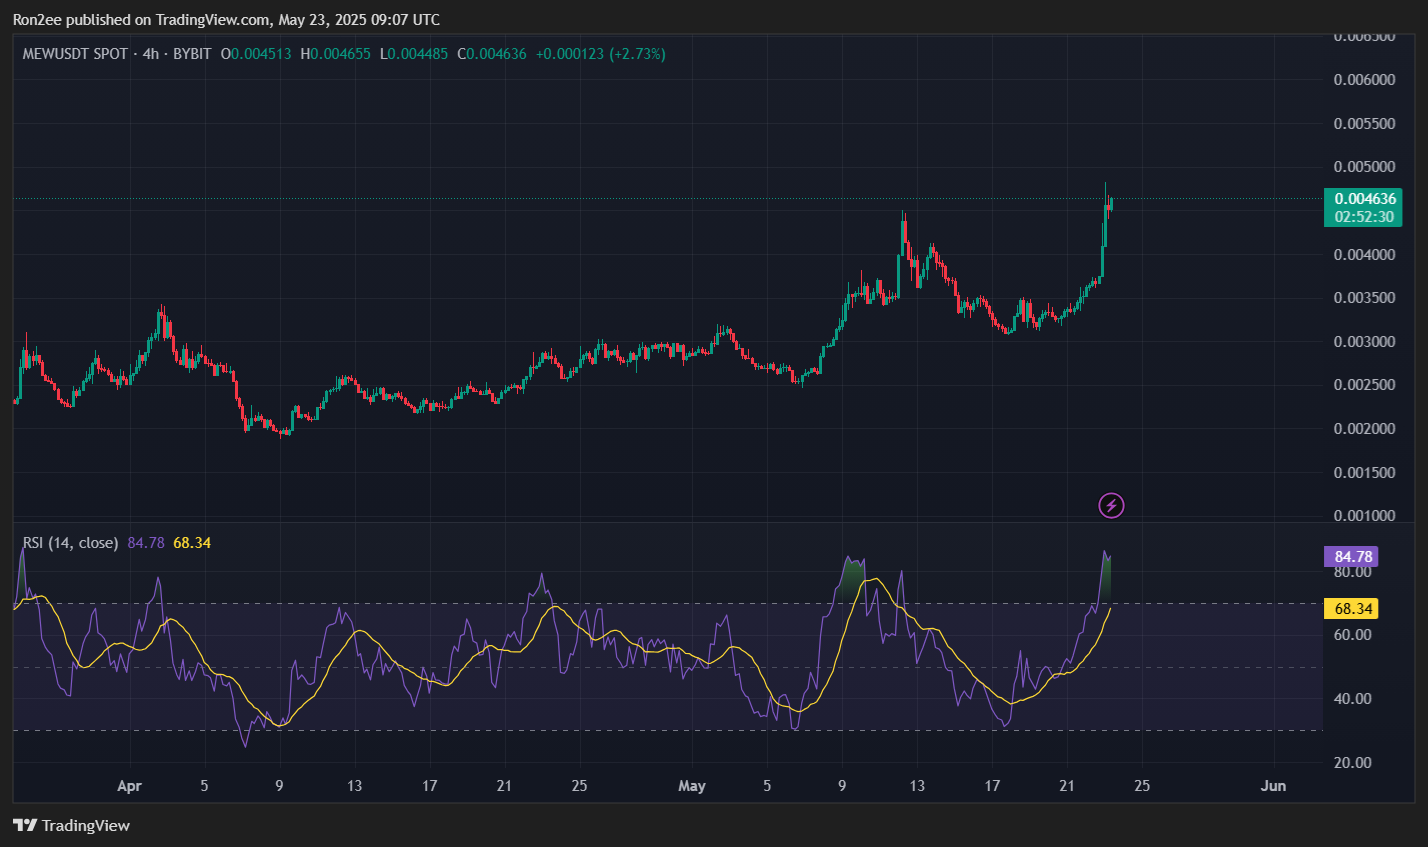The width and height of the screenshot is (1428, 847).
Task: Click the Jun label on the time axis
Action: [1273, 786]
